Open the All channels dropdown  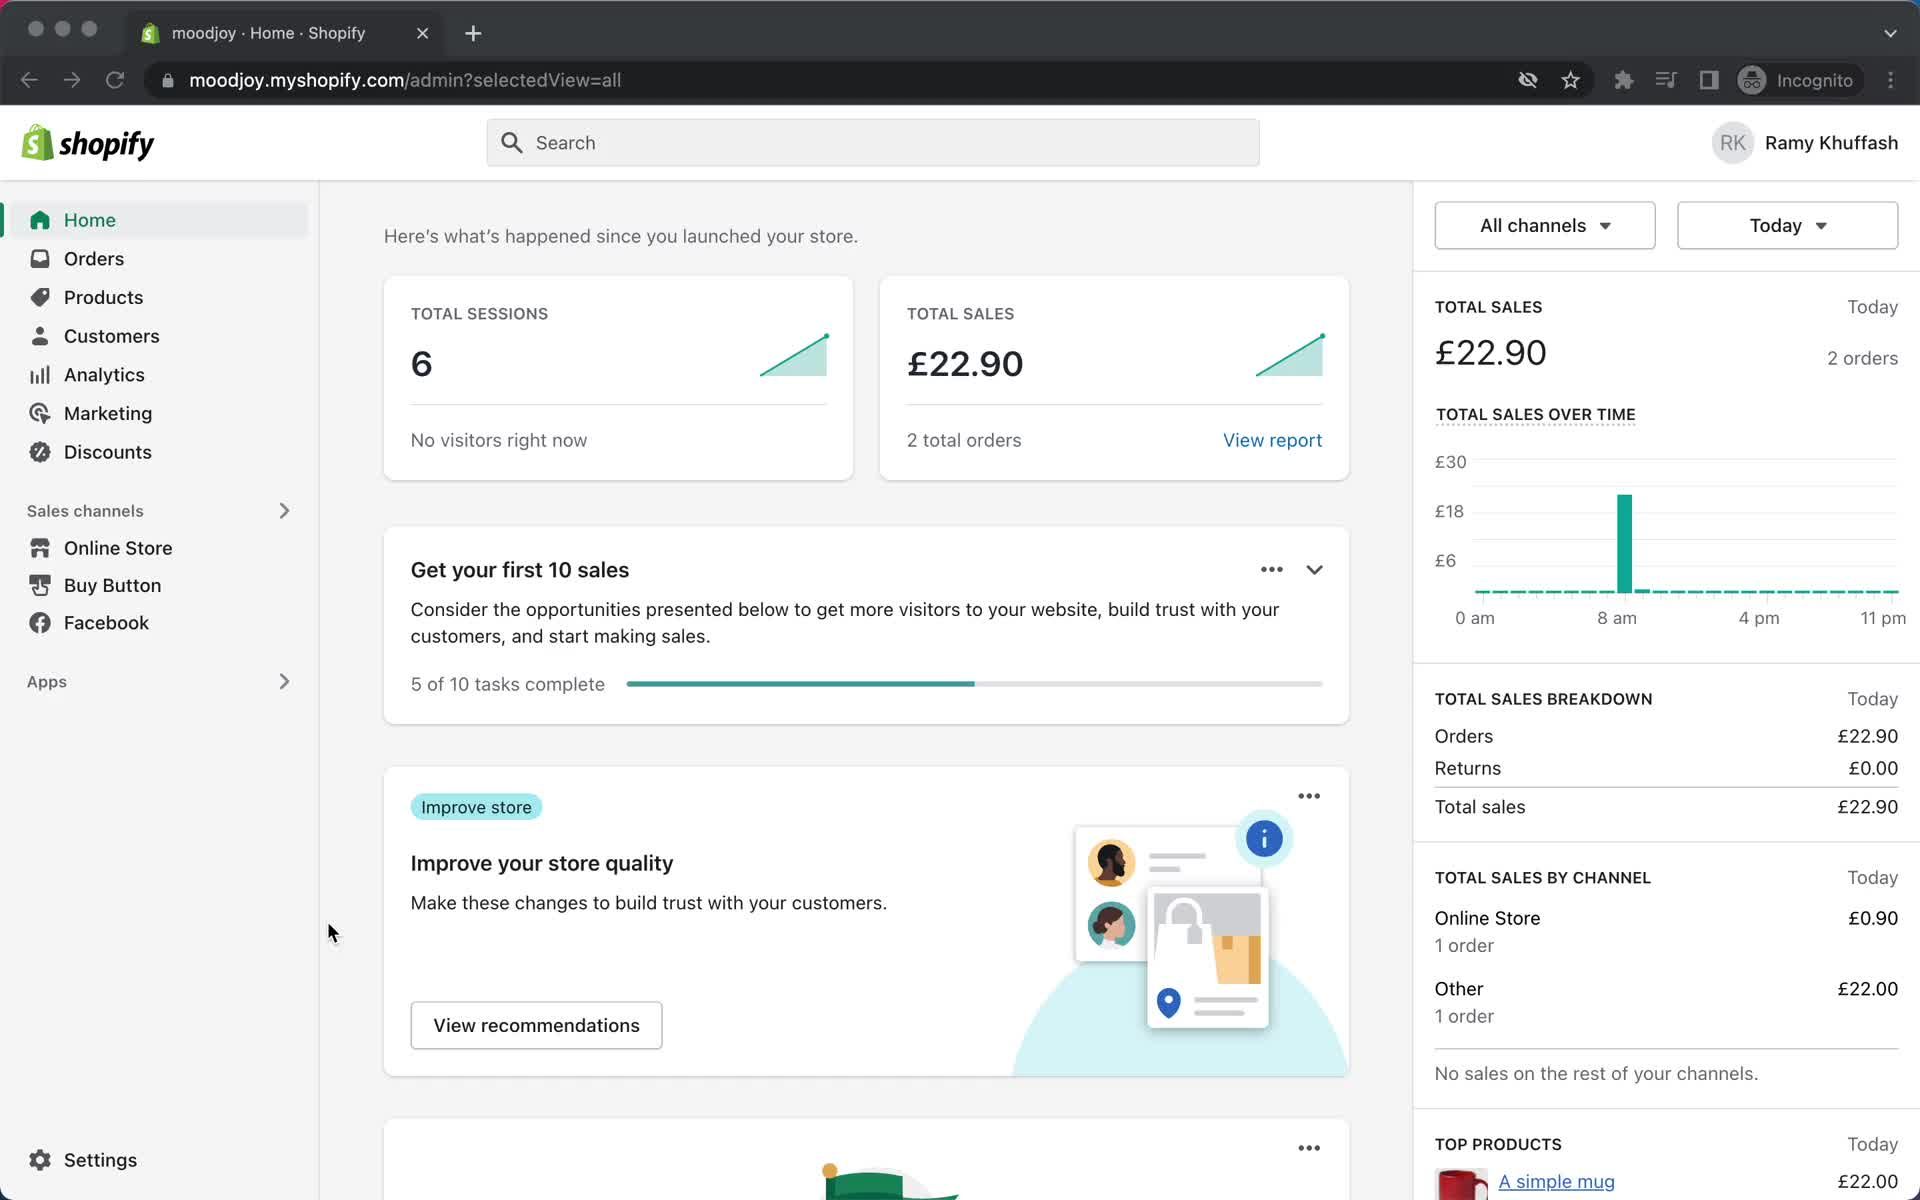tap(1544, 226)
